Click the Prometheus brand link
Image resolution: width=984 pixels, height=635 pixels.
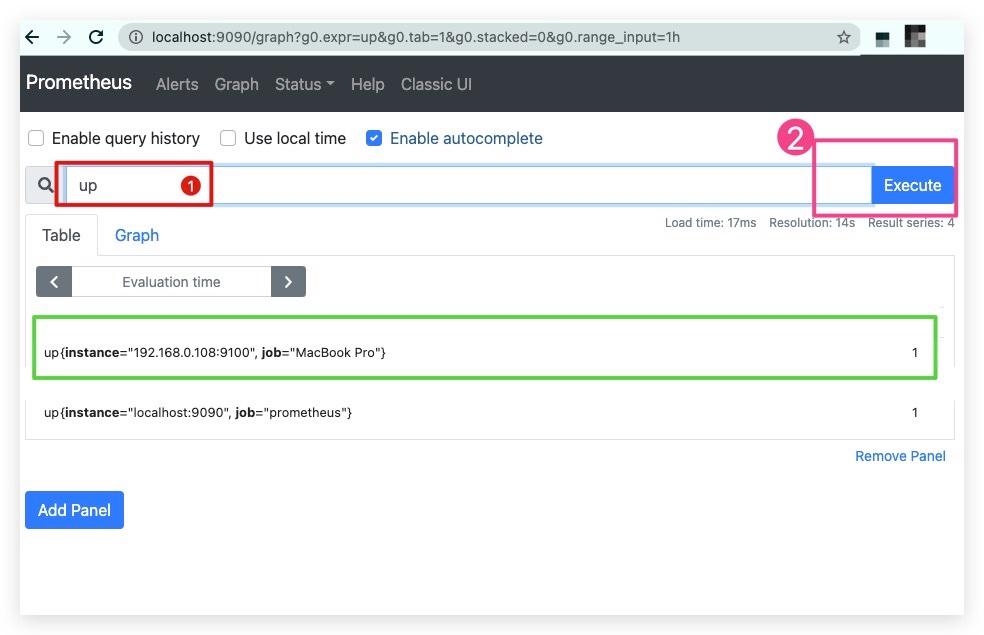[79, 82]
